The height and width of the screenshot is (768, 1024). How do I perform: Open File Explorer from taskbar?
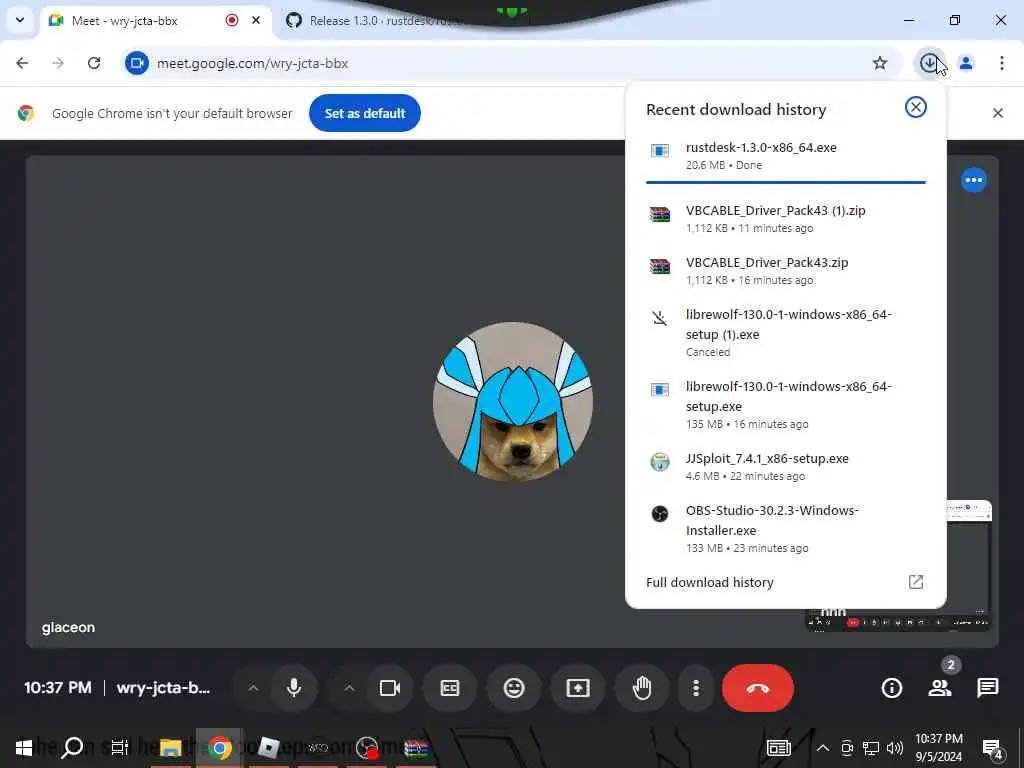coord(170,748)
